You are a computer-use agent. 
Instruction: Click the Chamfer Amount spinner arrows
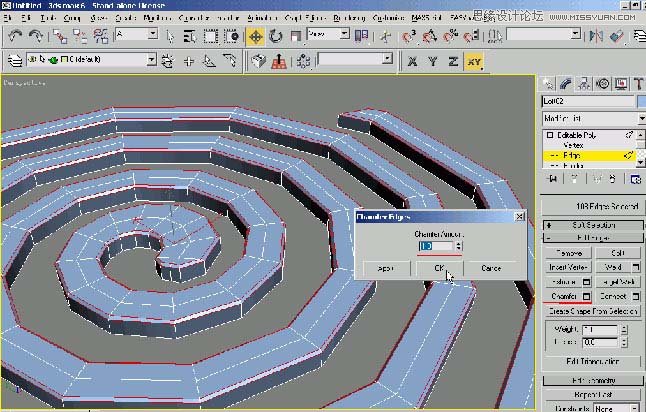click(x=459, y=246)
